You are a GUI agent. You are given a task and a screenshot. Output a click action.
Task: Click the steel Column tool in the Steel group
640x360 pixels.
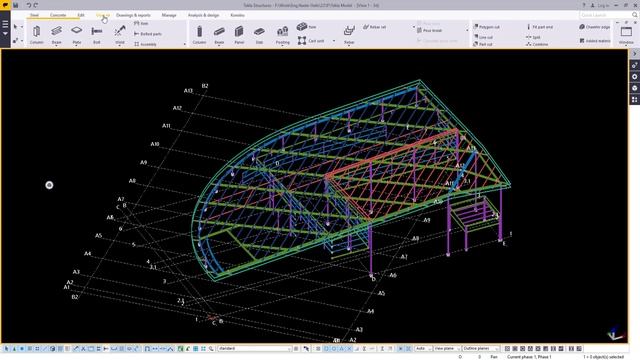pos(36,35)
